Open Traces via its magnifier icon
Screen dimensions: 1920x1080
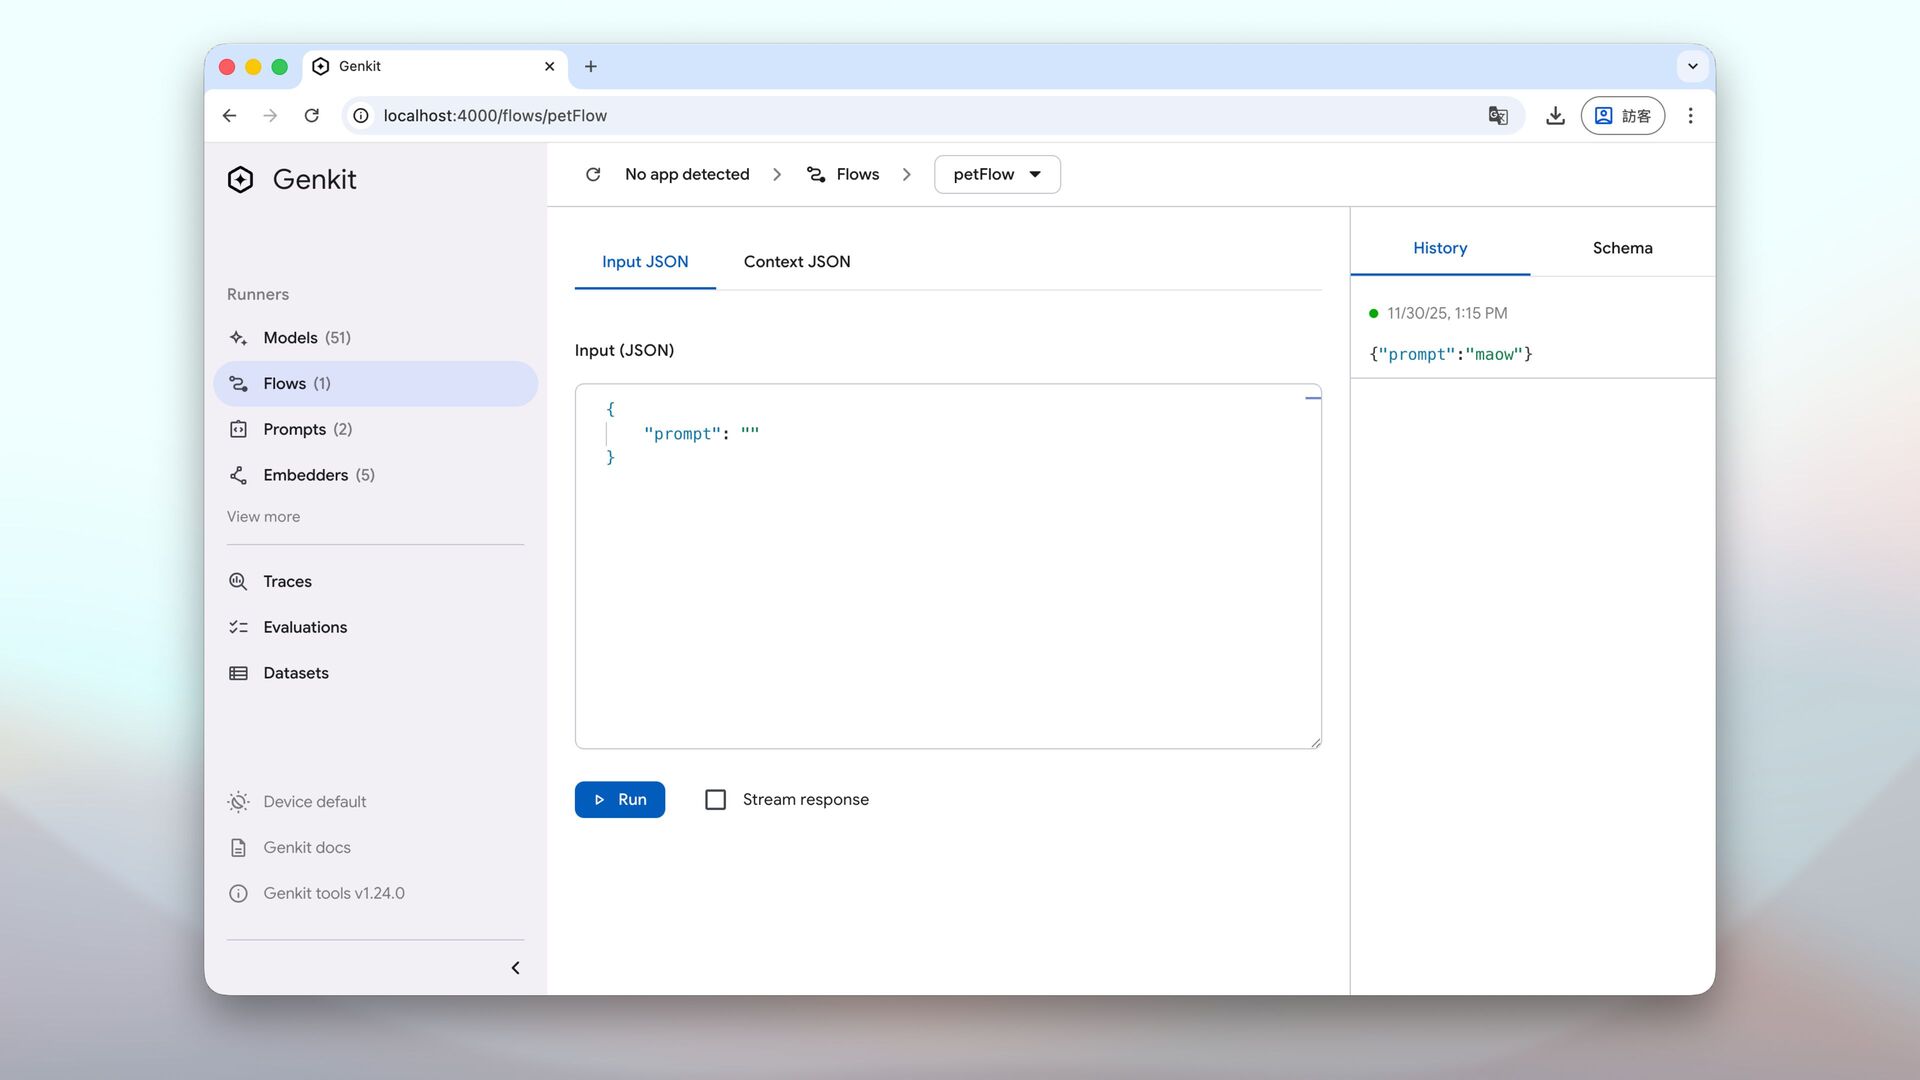pos(238,581)
